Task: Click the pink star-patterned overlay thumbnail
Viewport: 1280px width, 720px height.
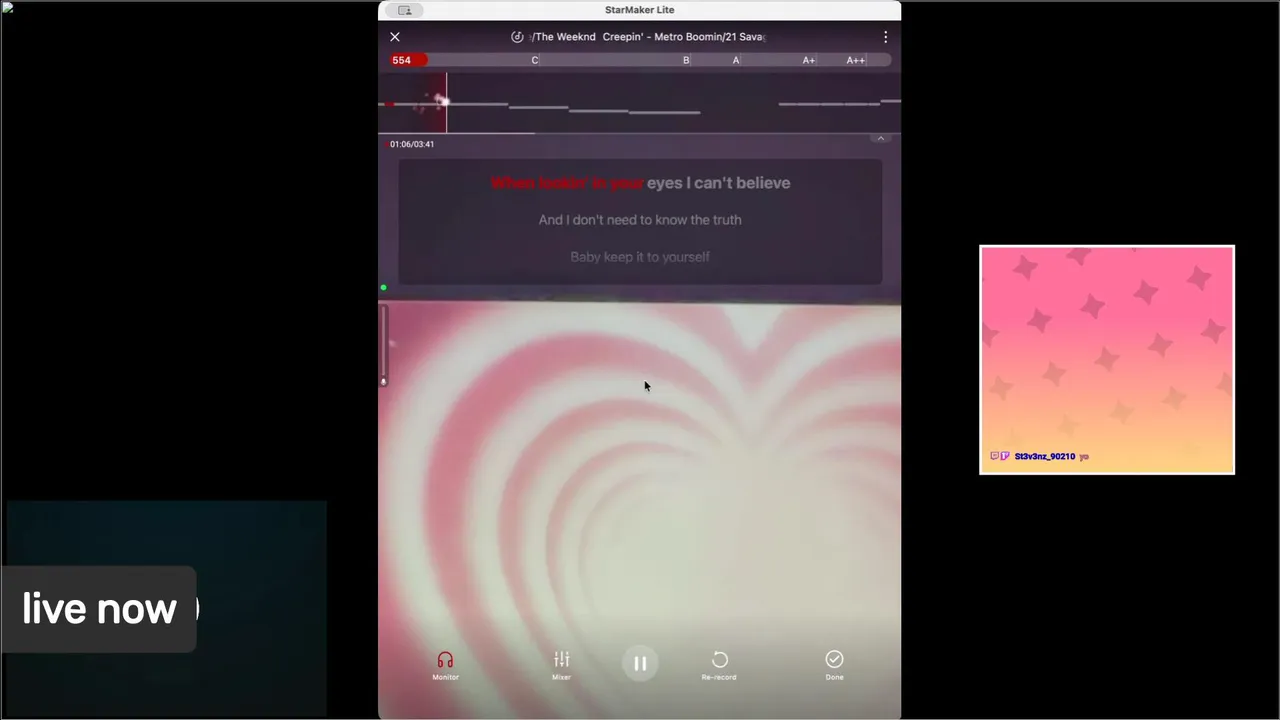Action: (1107, 360)
